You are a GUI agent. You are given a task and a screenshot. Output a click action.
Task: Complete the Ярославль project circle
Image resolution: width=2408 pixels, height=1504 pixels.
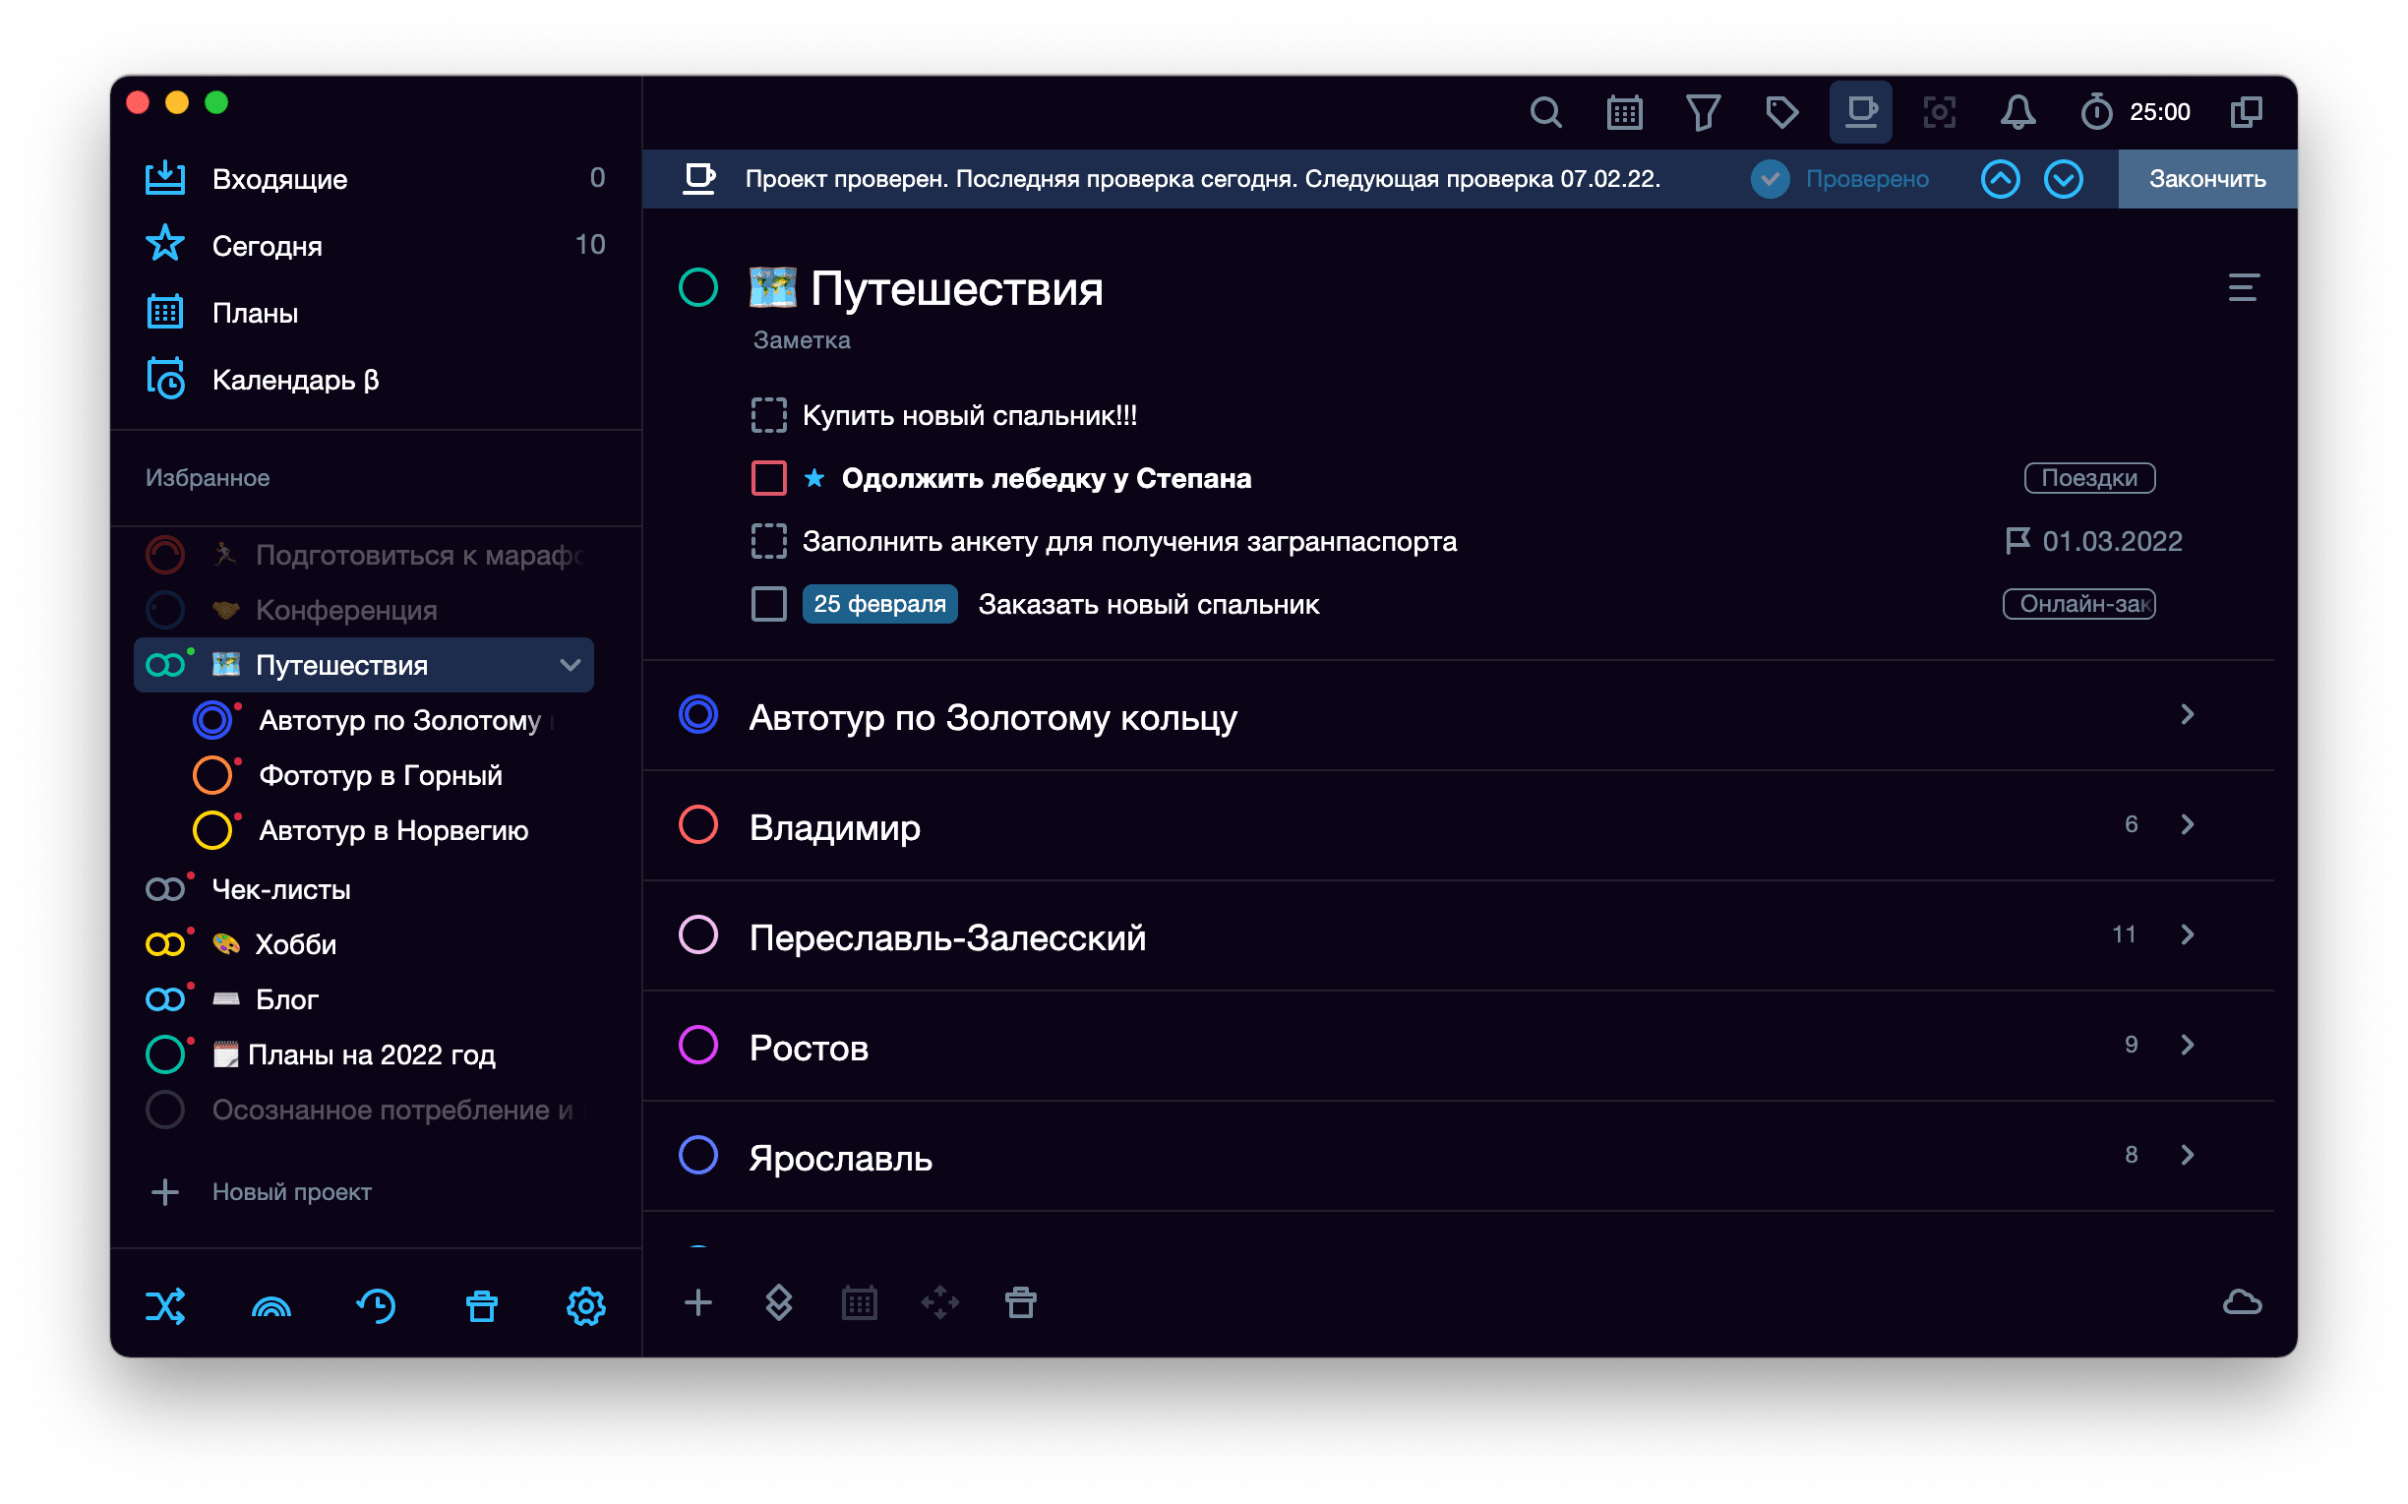[698, 1156]
